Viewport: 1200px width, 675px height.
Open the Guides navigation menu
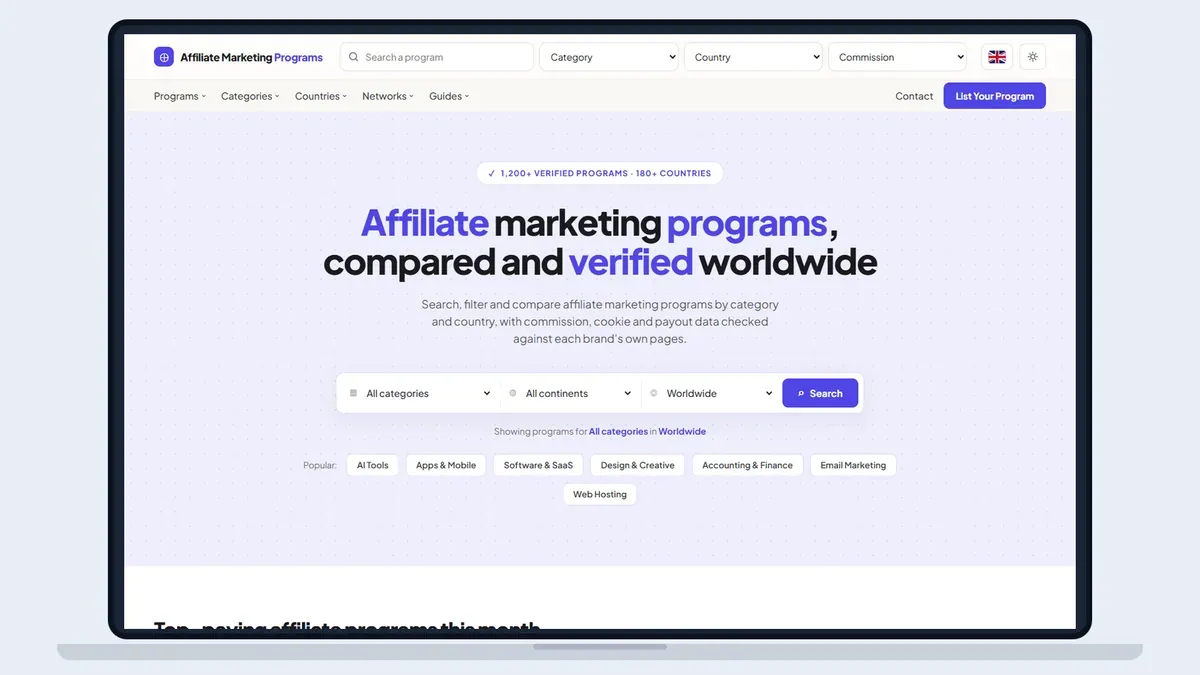(x=449, y=96)
